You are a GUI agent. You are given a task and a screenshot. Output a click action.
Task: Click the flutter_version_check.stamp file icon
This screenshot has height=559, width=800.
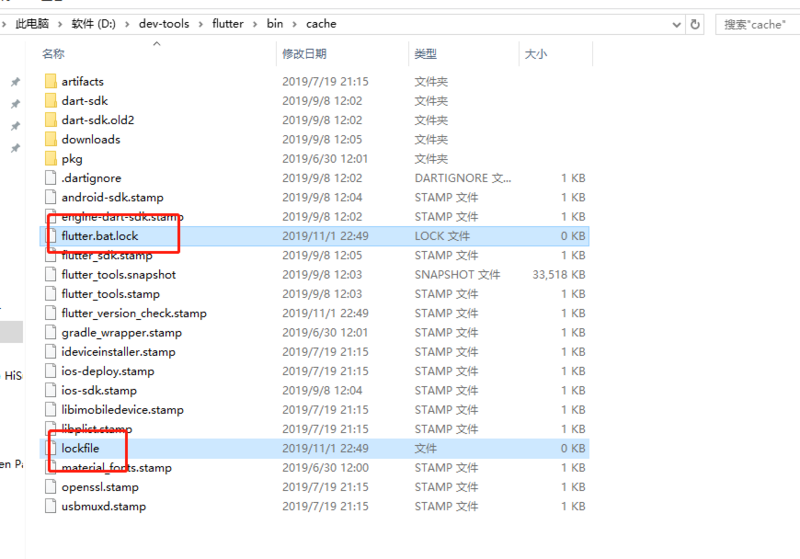pyautogui.click(x=51, y=313)
